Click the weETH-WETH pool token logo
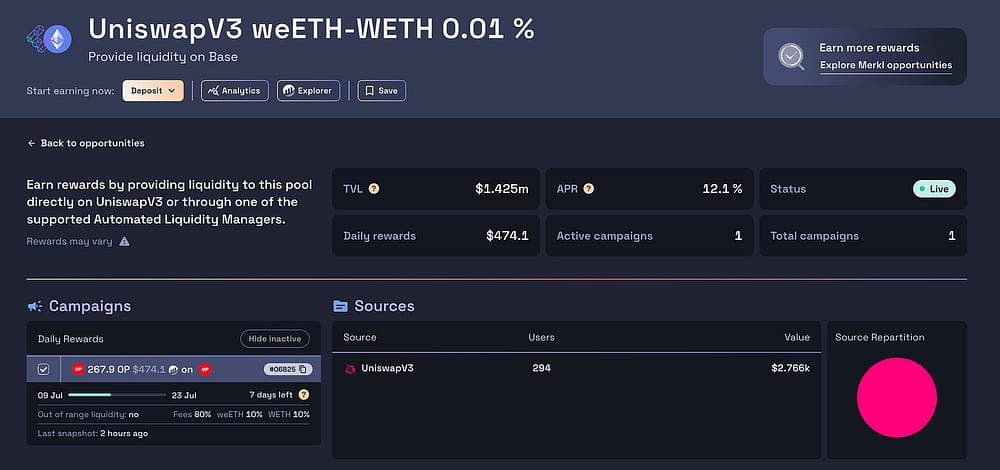Image resolution: width=1000 pixels, height=470 pixels. tap(49, 39)
